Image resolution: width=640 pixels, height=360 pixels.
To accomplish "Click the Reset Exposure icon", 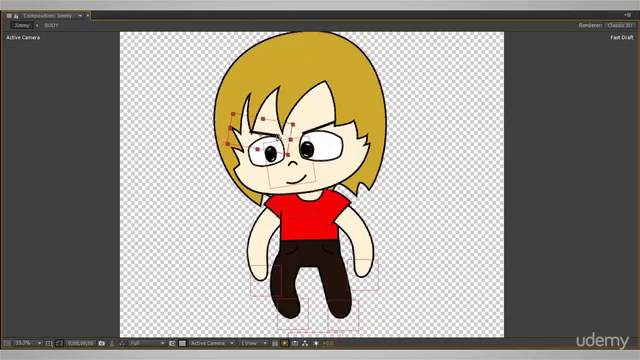I will 316,343.
